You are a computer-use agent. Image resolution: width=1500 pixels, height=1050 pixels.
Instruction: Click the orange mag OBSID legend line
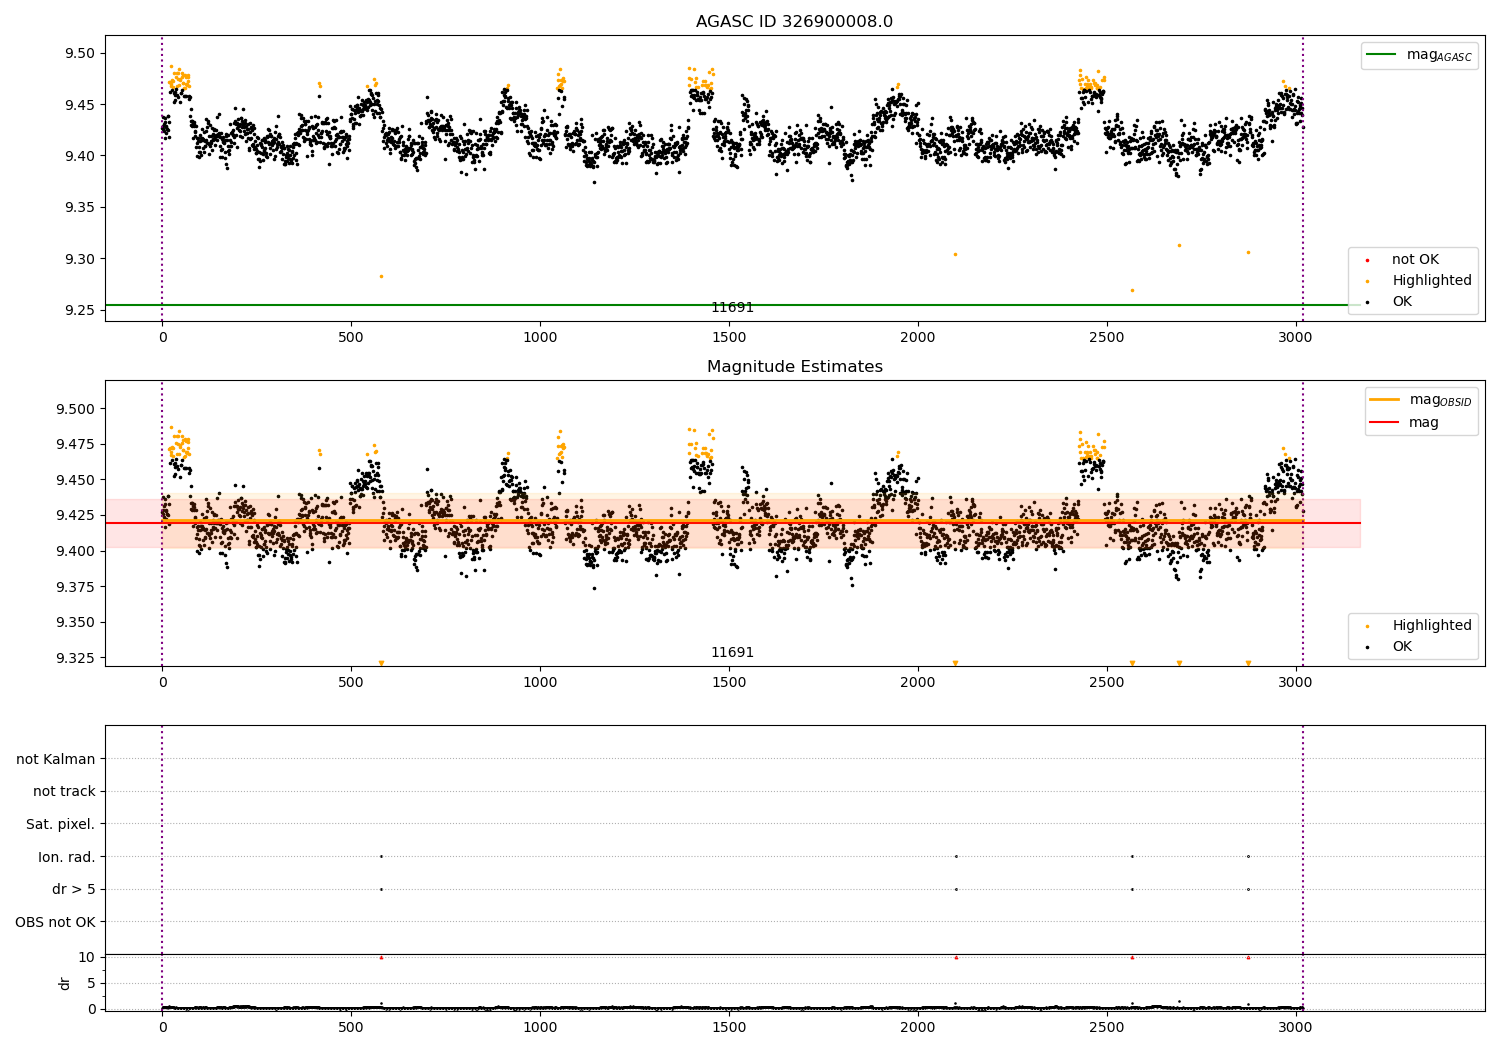click(1385, 400)
